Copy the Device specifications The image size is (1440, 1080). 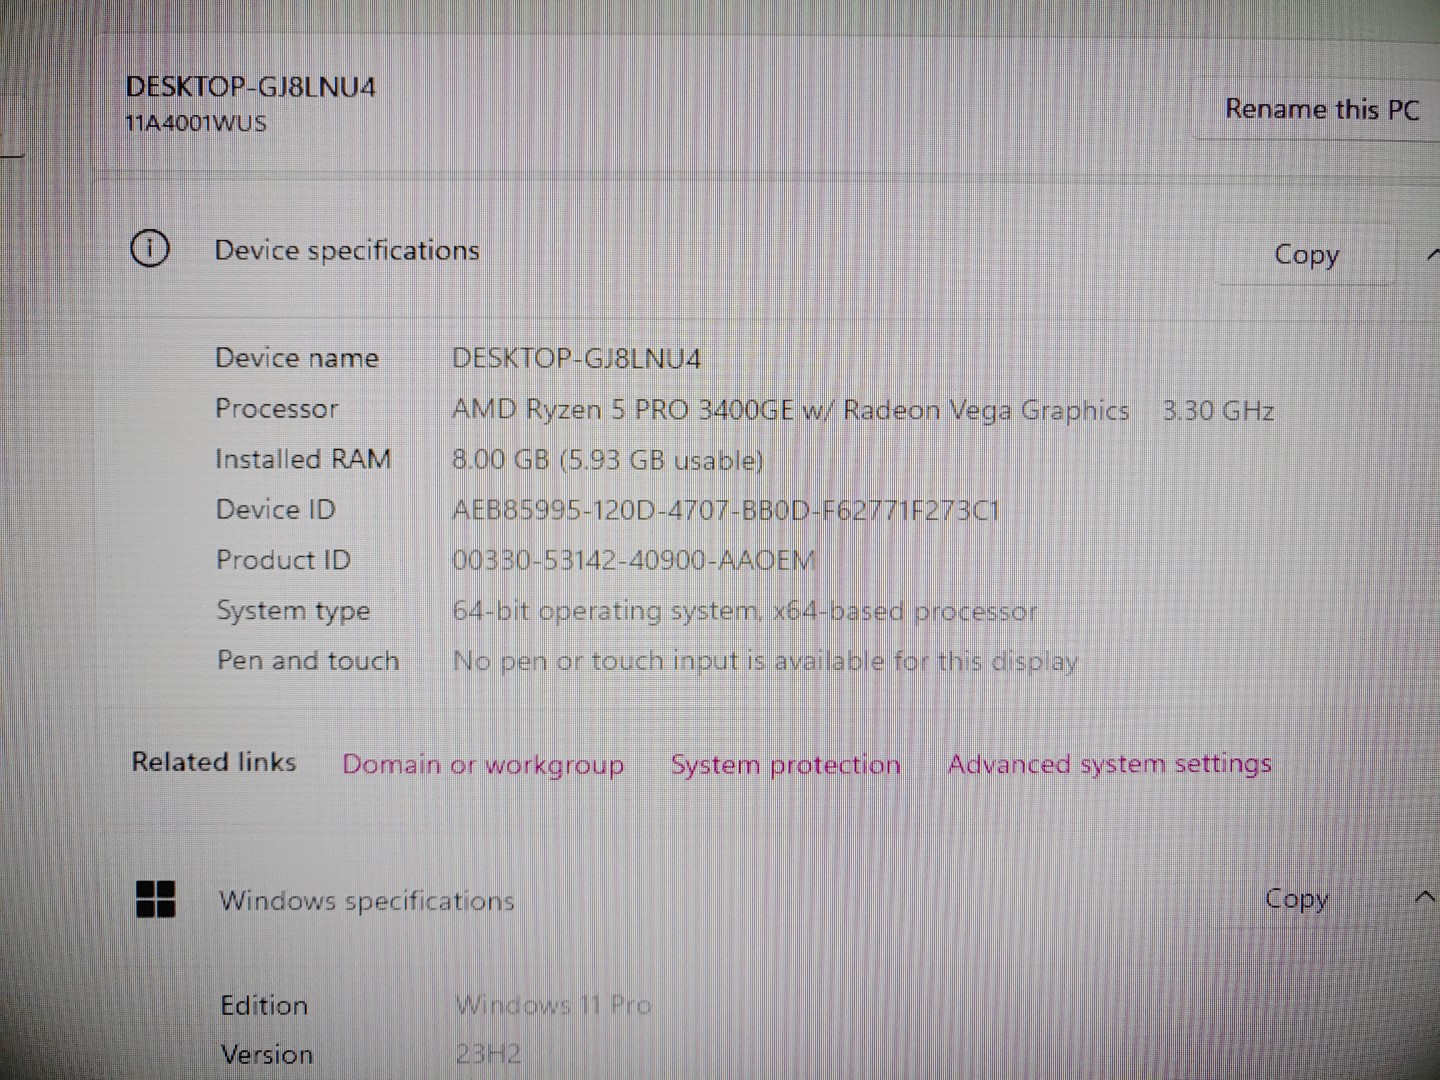tap(1305, 254)
